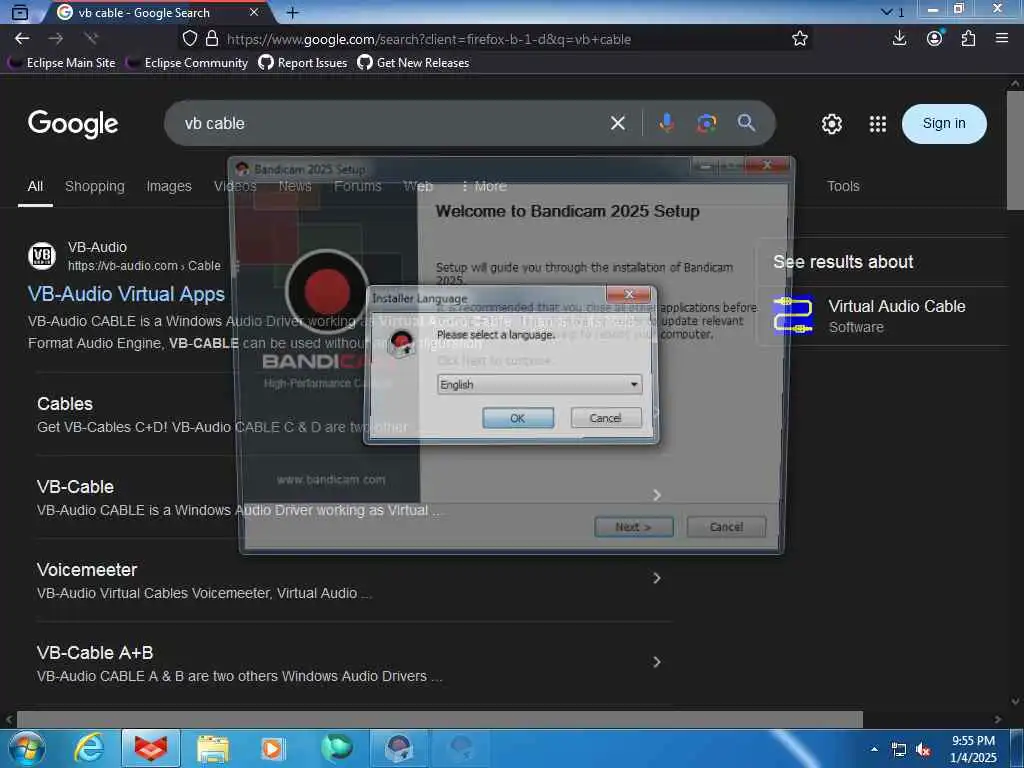
Task: Open a new tab with plus button
Action: [x=293, y=12]
